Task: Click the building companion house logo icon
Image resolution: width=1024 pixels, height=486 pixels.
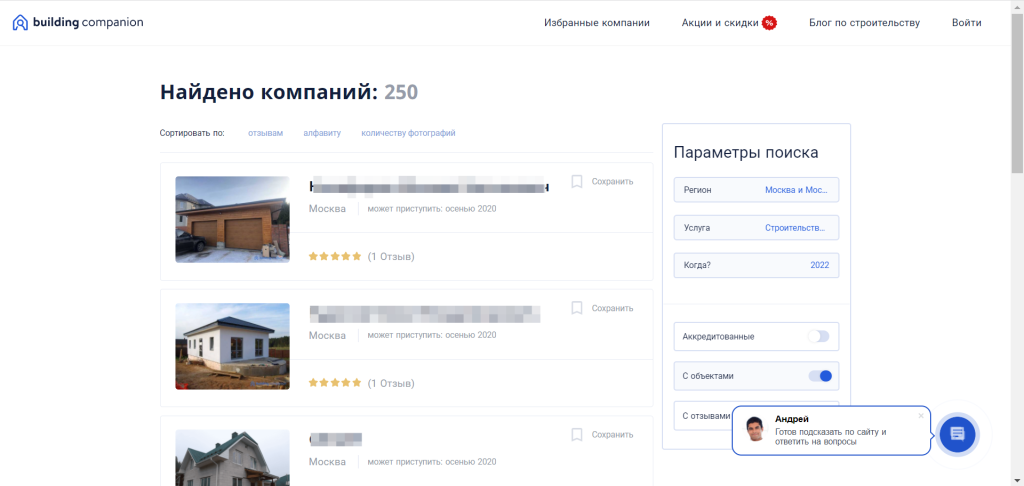Action: point(20,23)
